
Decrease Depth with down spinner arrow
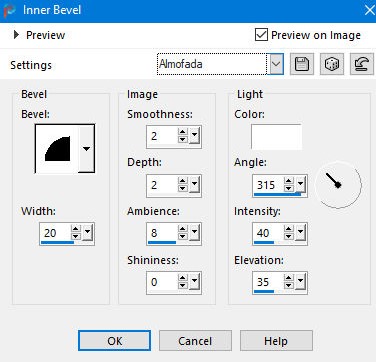pyautogui.click(x=182, y=188)
